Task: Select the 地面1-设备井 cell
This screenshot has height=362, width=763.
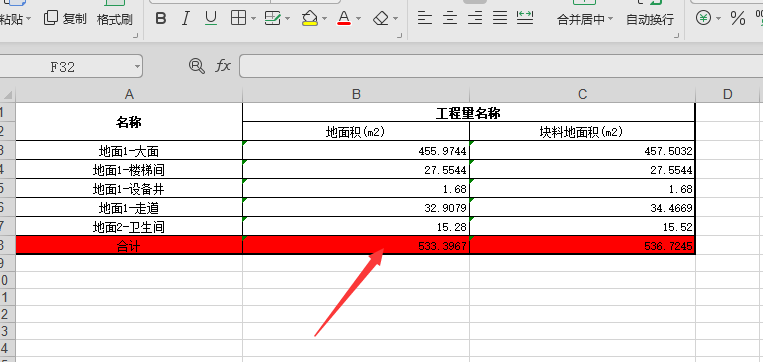Action: pos(129,188)
